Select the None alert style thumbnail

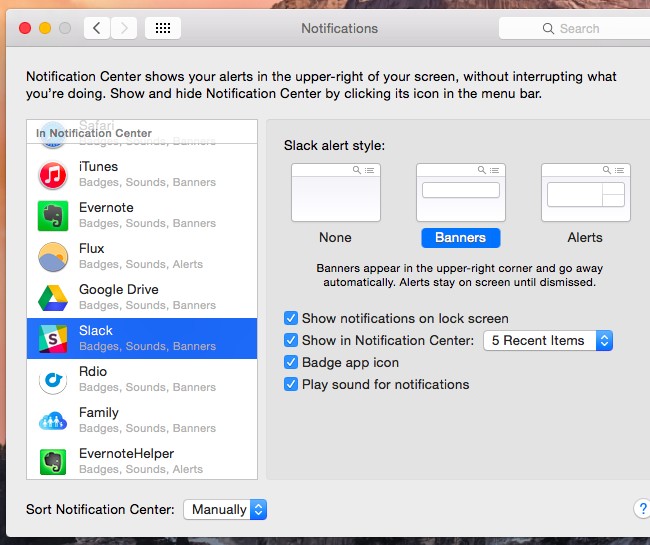pyautogui.click(x=336, y=192)
